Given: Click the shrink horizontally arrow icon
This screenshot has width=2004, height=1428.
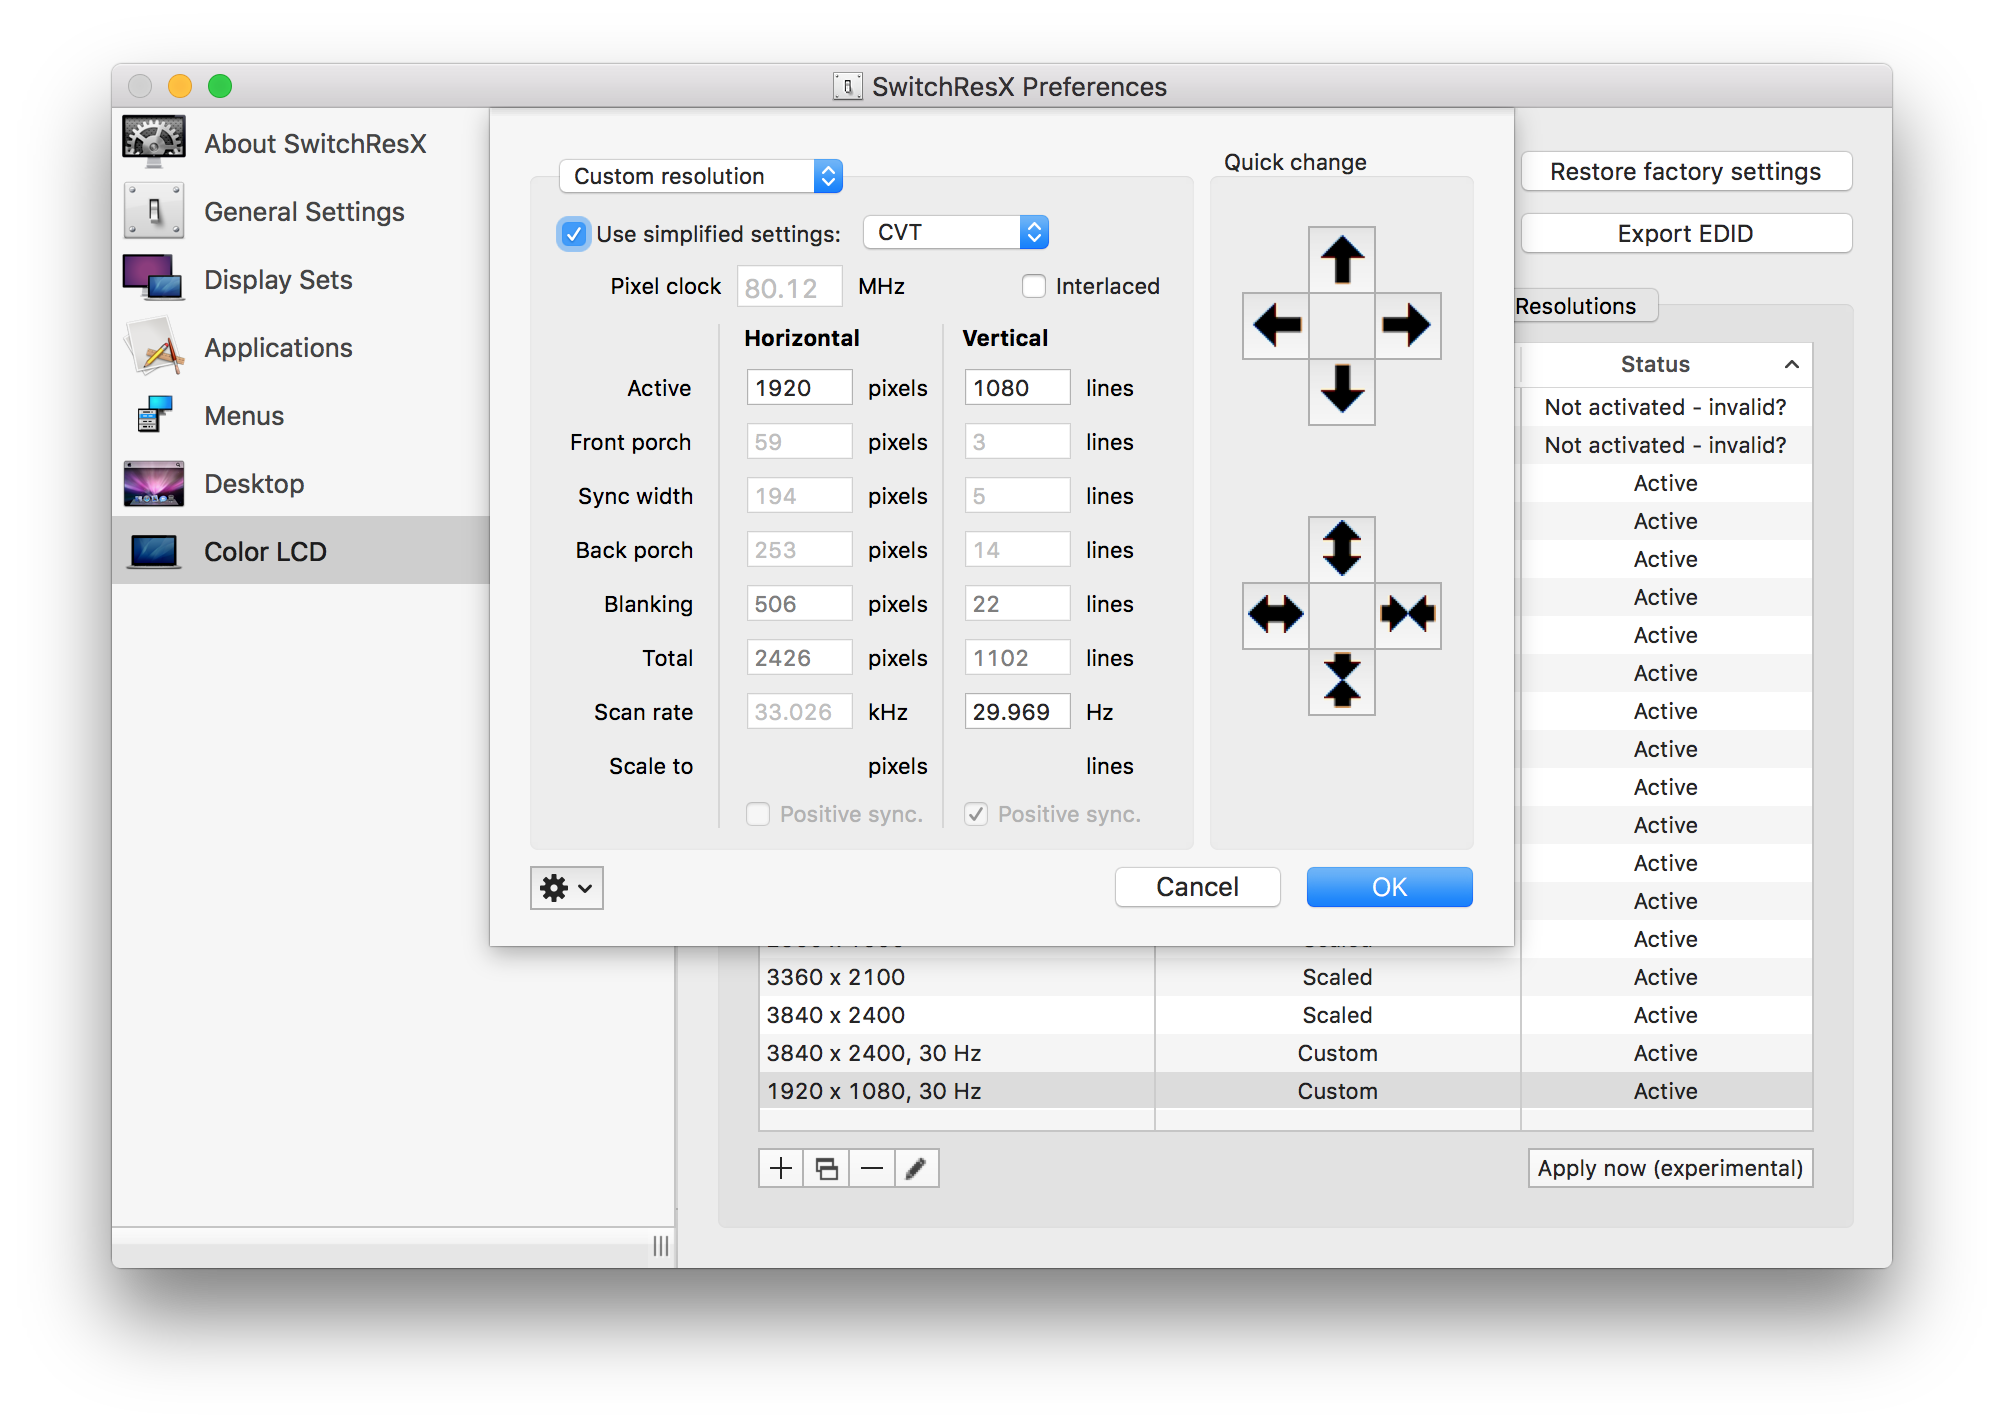Looking at the screenshot, I should coord(1407,614).
